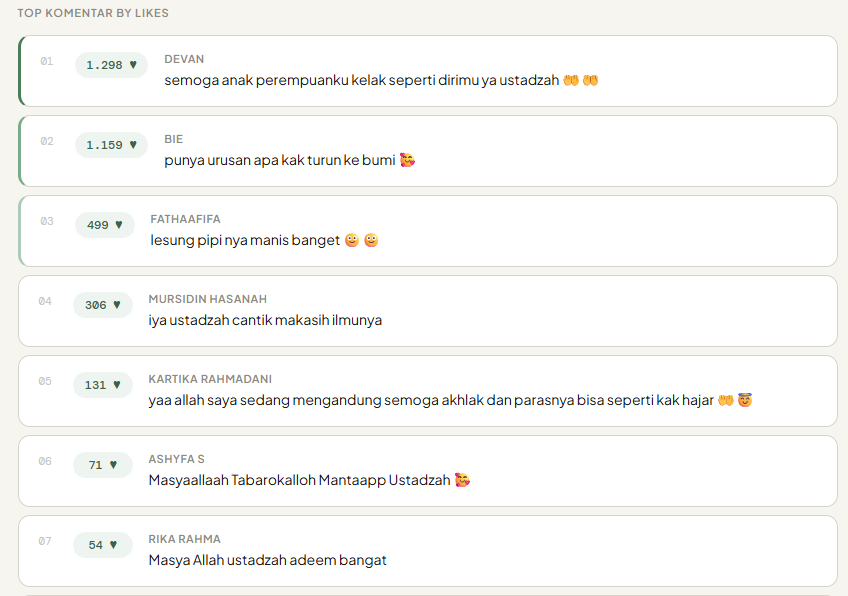
Task: Select the username RIKA RAHMA
Action: point(184,539)
